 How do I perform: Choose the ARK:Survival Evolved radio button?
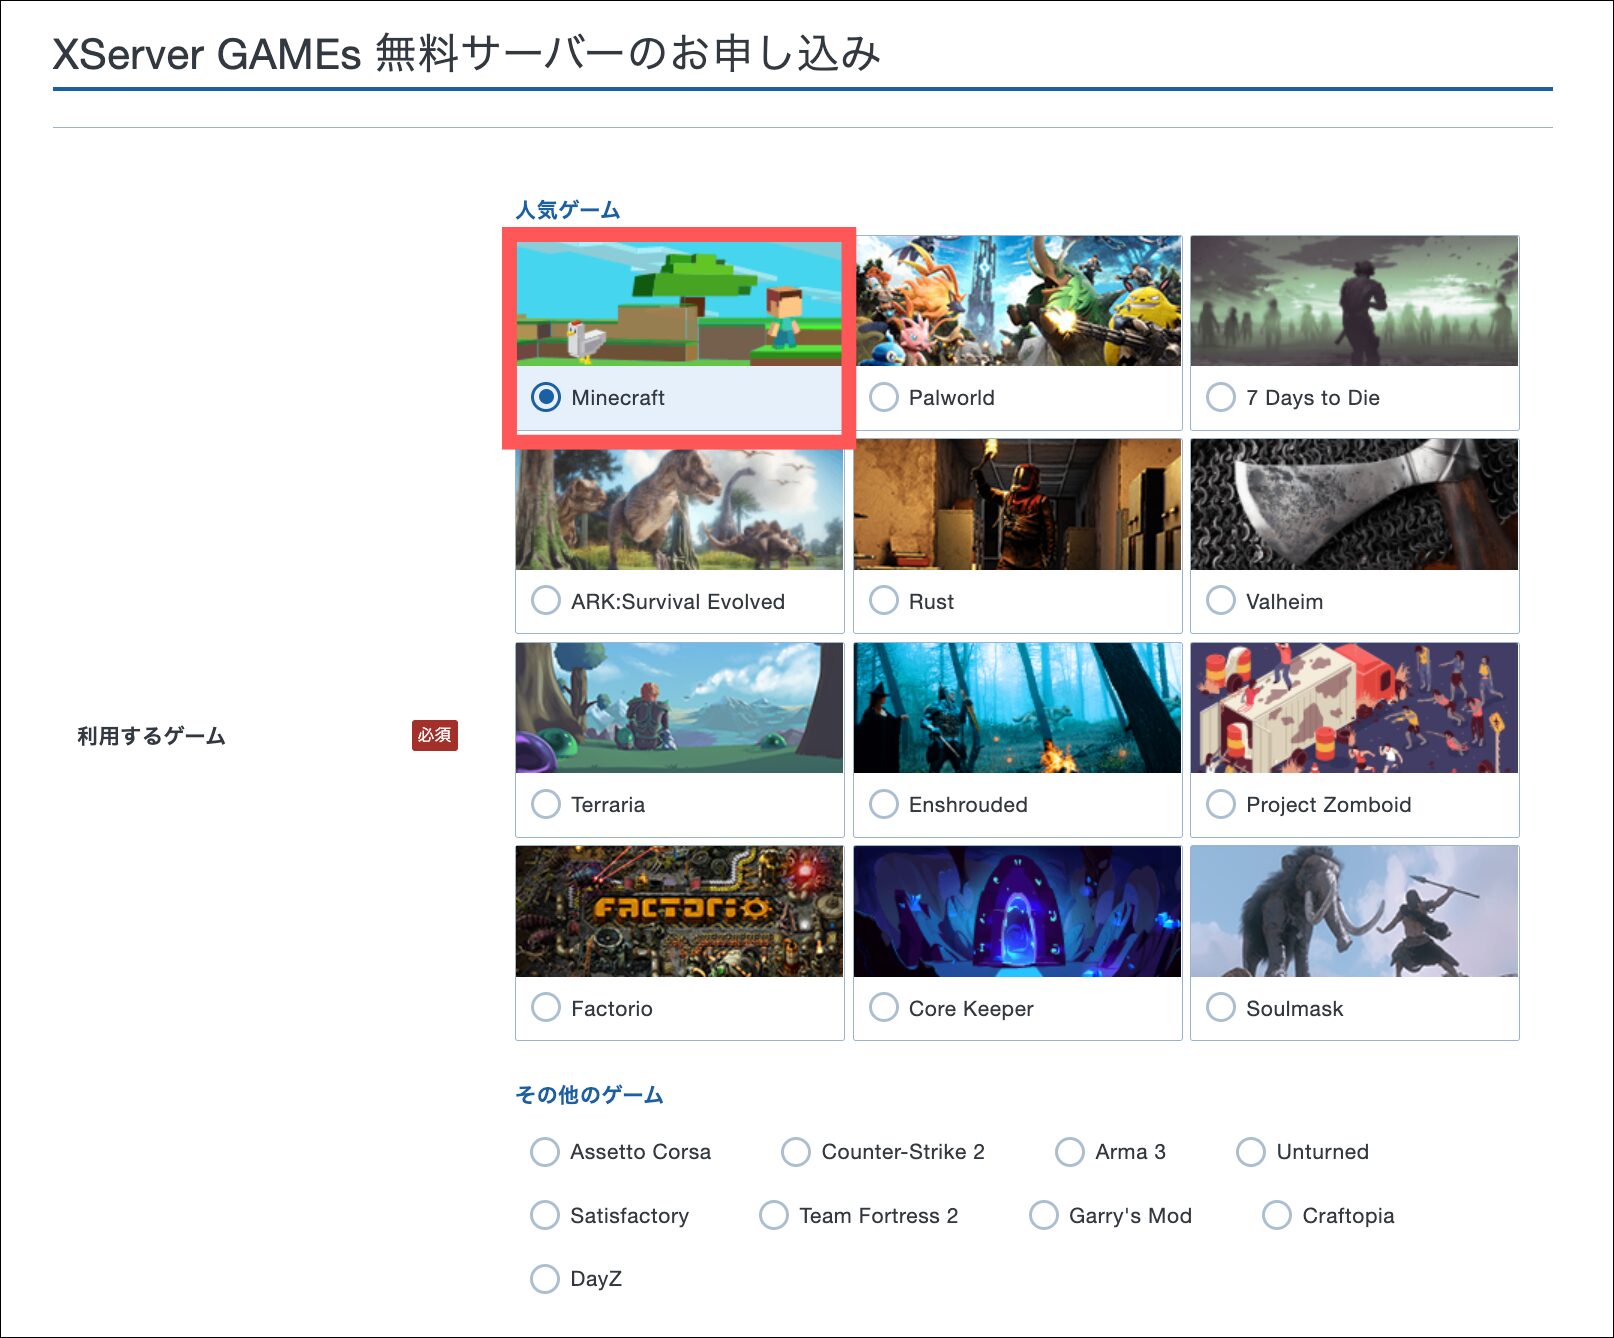[x=546, y=601]
